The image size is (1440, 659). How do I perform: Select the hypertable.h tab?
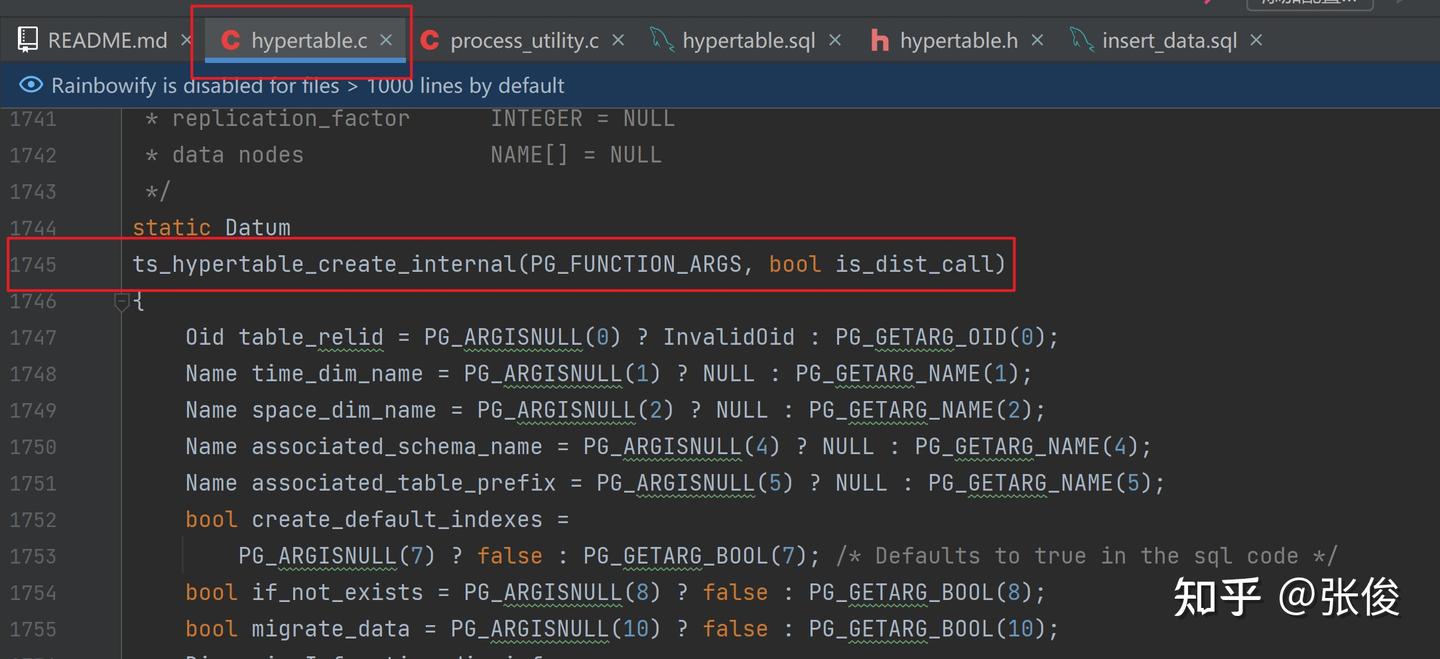point(958,40)
